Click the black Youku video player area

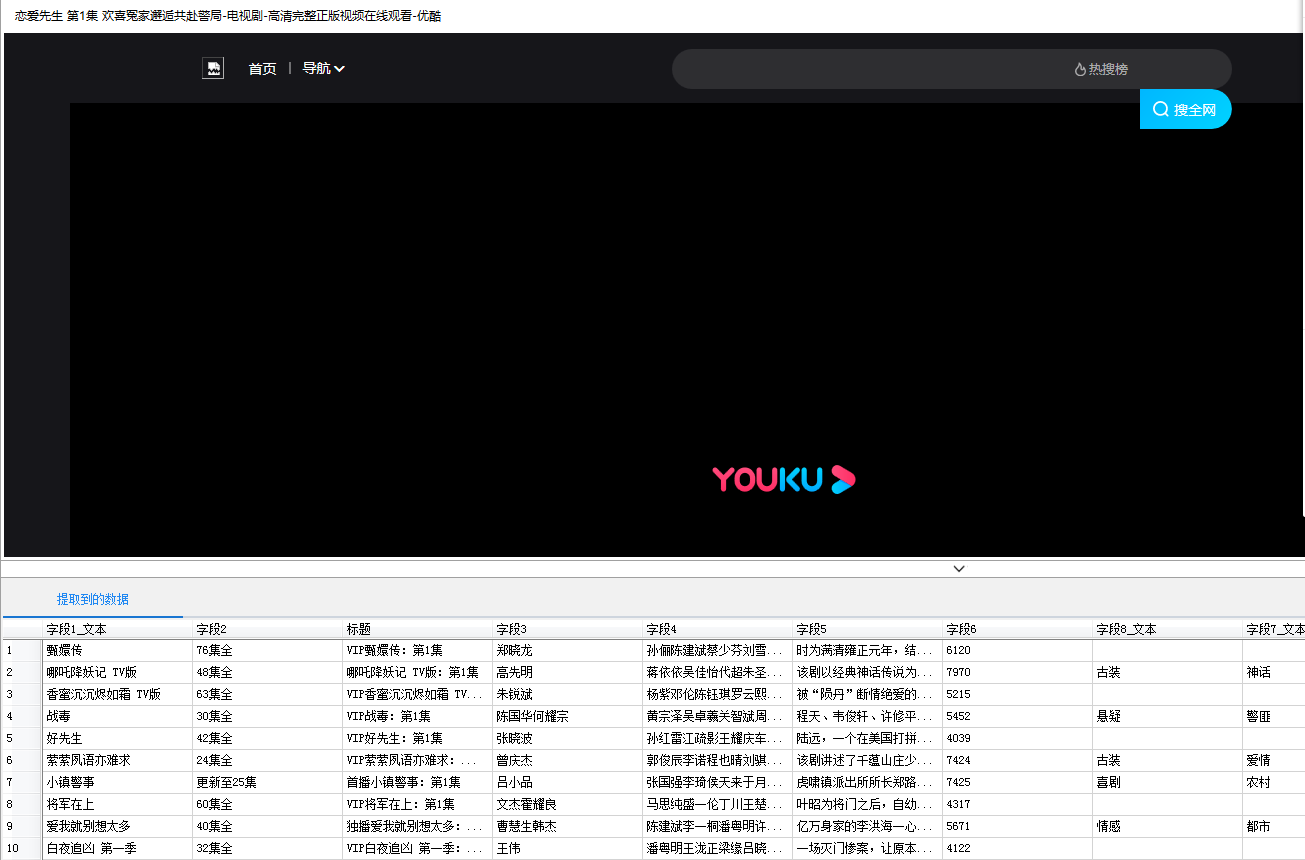click(687, 330)
